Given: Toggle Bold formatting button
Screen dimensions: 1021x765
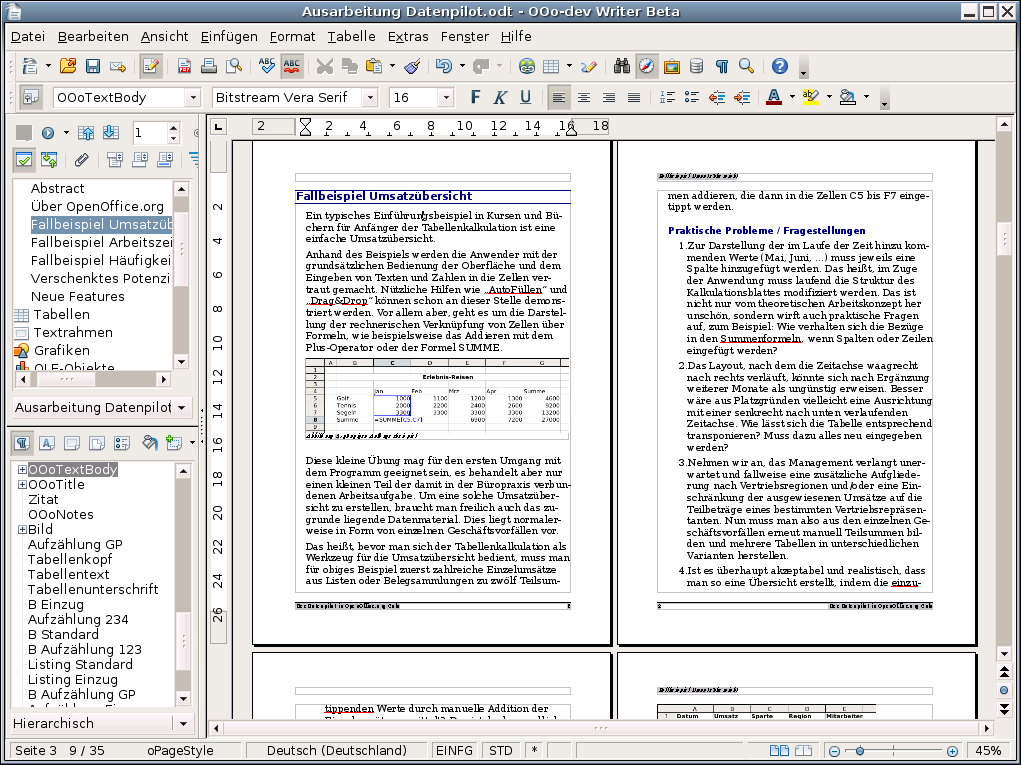Looking at the screenshot, I should pos(475,98).
